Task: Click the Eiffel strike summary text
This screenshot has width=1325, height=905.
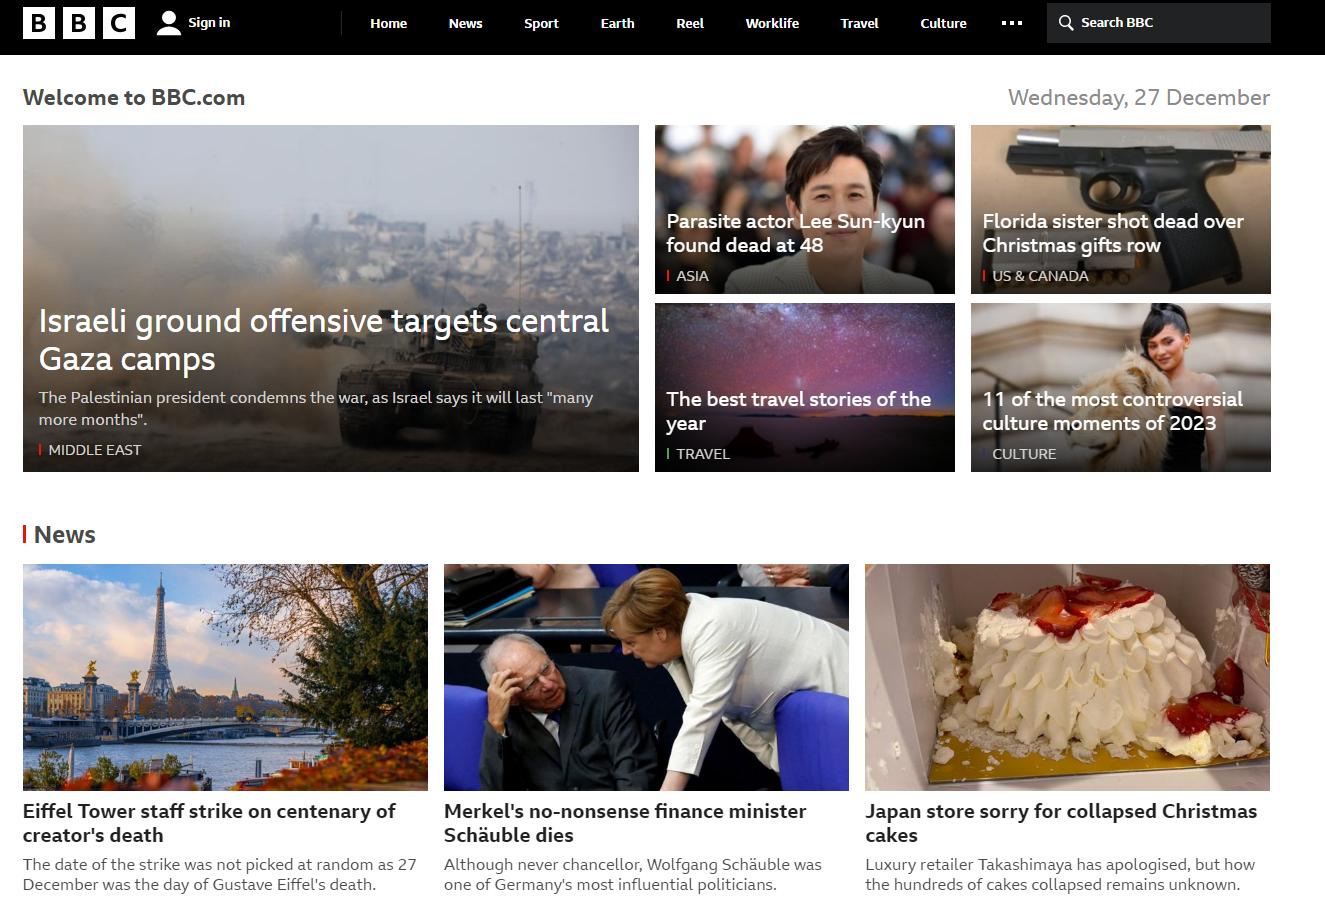Action: click(220, 874)
